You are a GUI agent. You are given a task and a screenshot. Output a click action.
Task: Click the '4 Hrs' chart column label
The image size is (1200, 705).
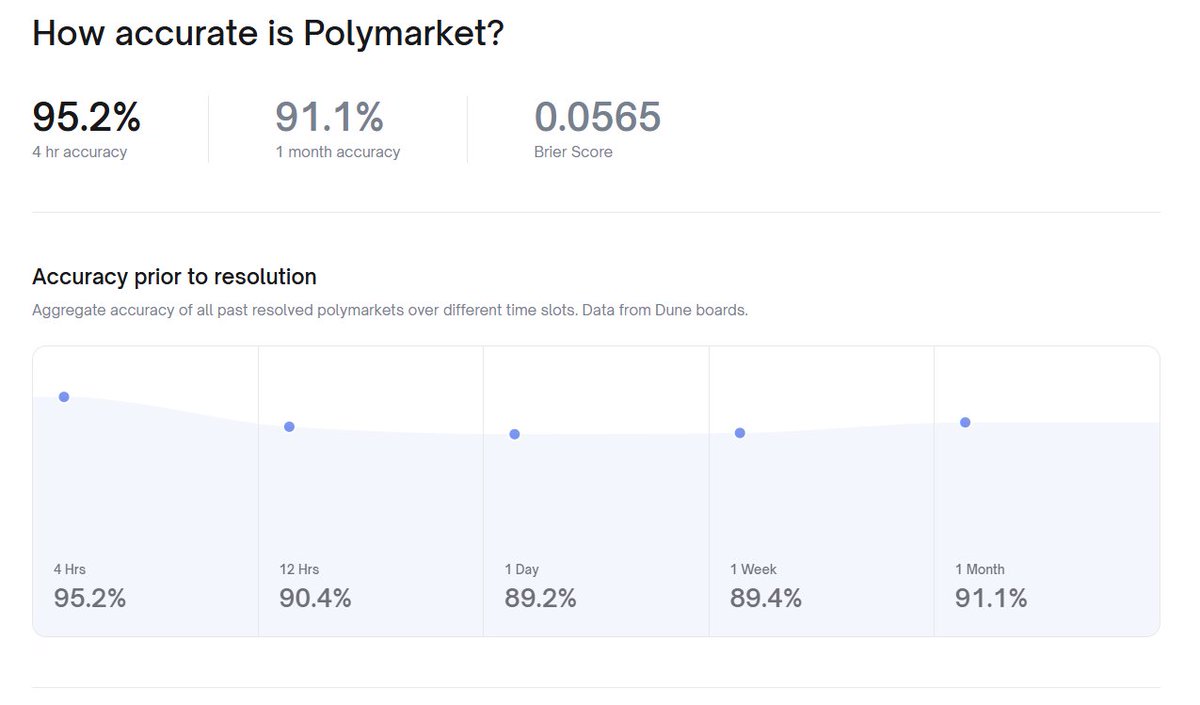[70, 569]
